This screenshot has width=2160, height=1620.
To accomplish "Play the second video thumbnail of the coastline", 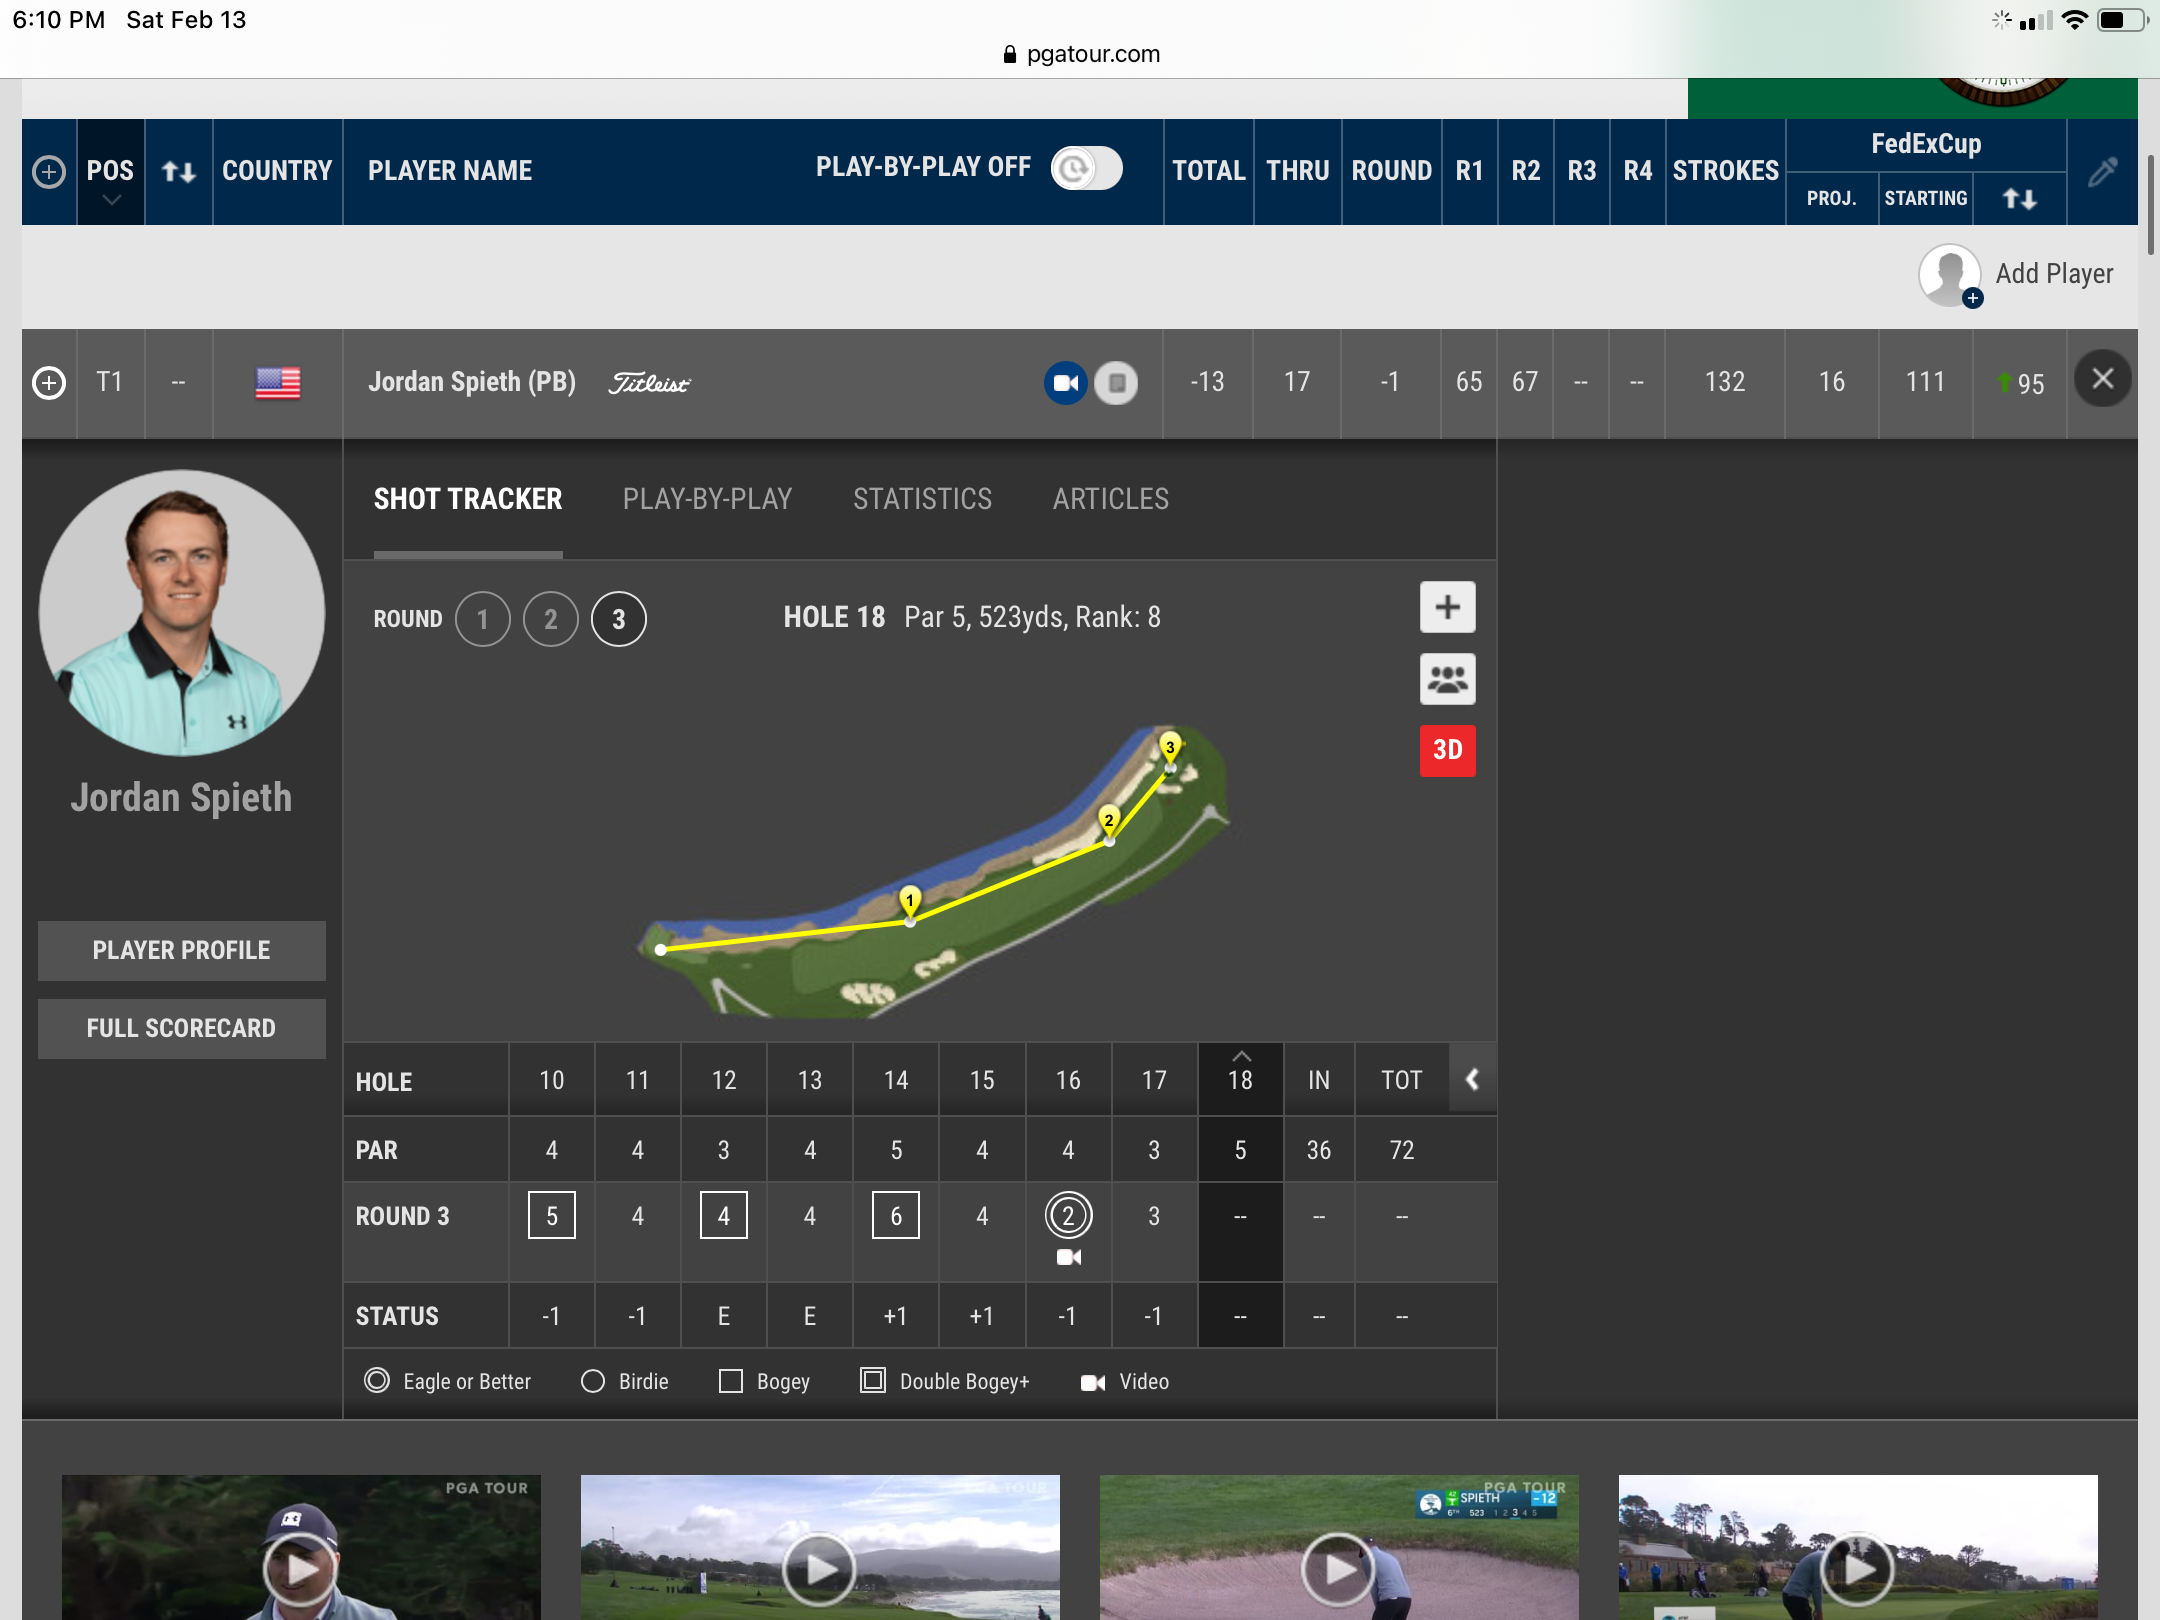I will coord(819,1568).
